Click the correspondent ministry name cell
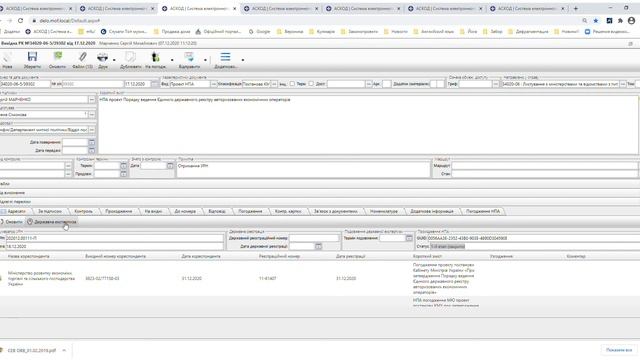This screenshot has width=640, height=360. (41, 278)
